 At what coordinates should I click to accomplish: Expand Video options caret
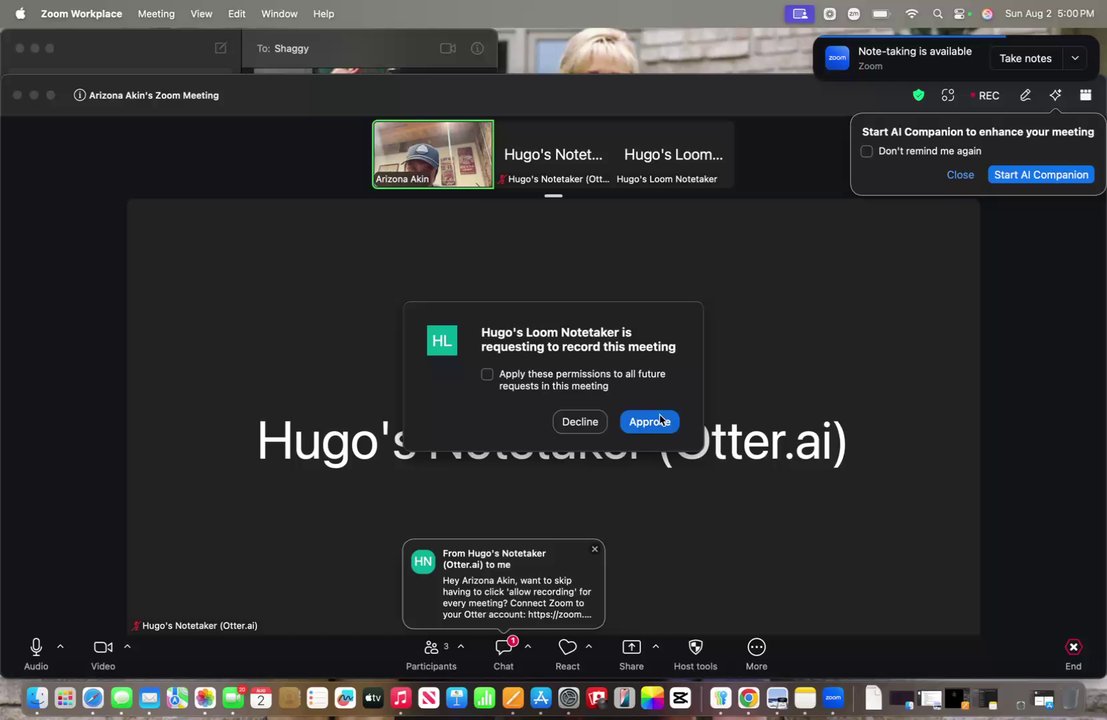(x=127, y=646)
